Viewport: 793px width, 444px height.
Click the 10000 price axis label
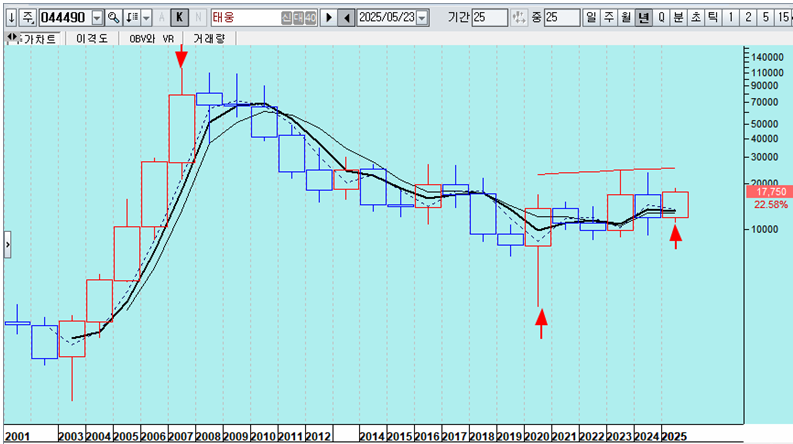[x=764, y=229]
